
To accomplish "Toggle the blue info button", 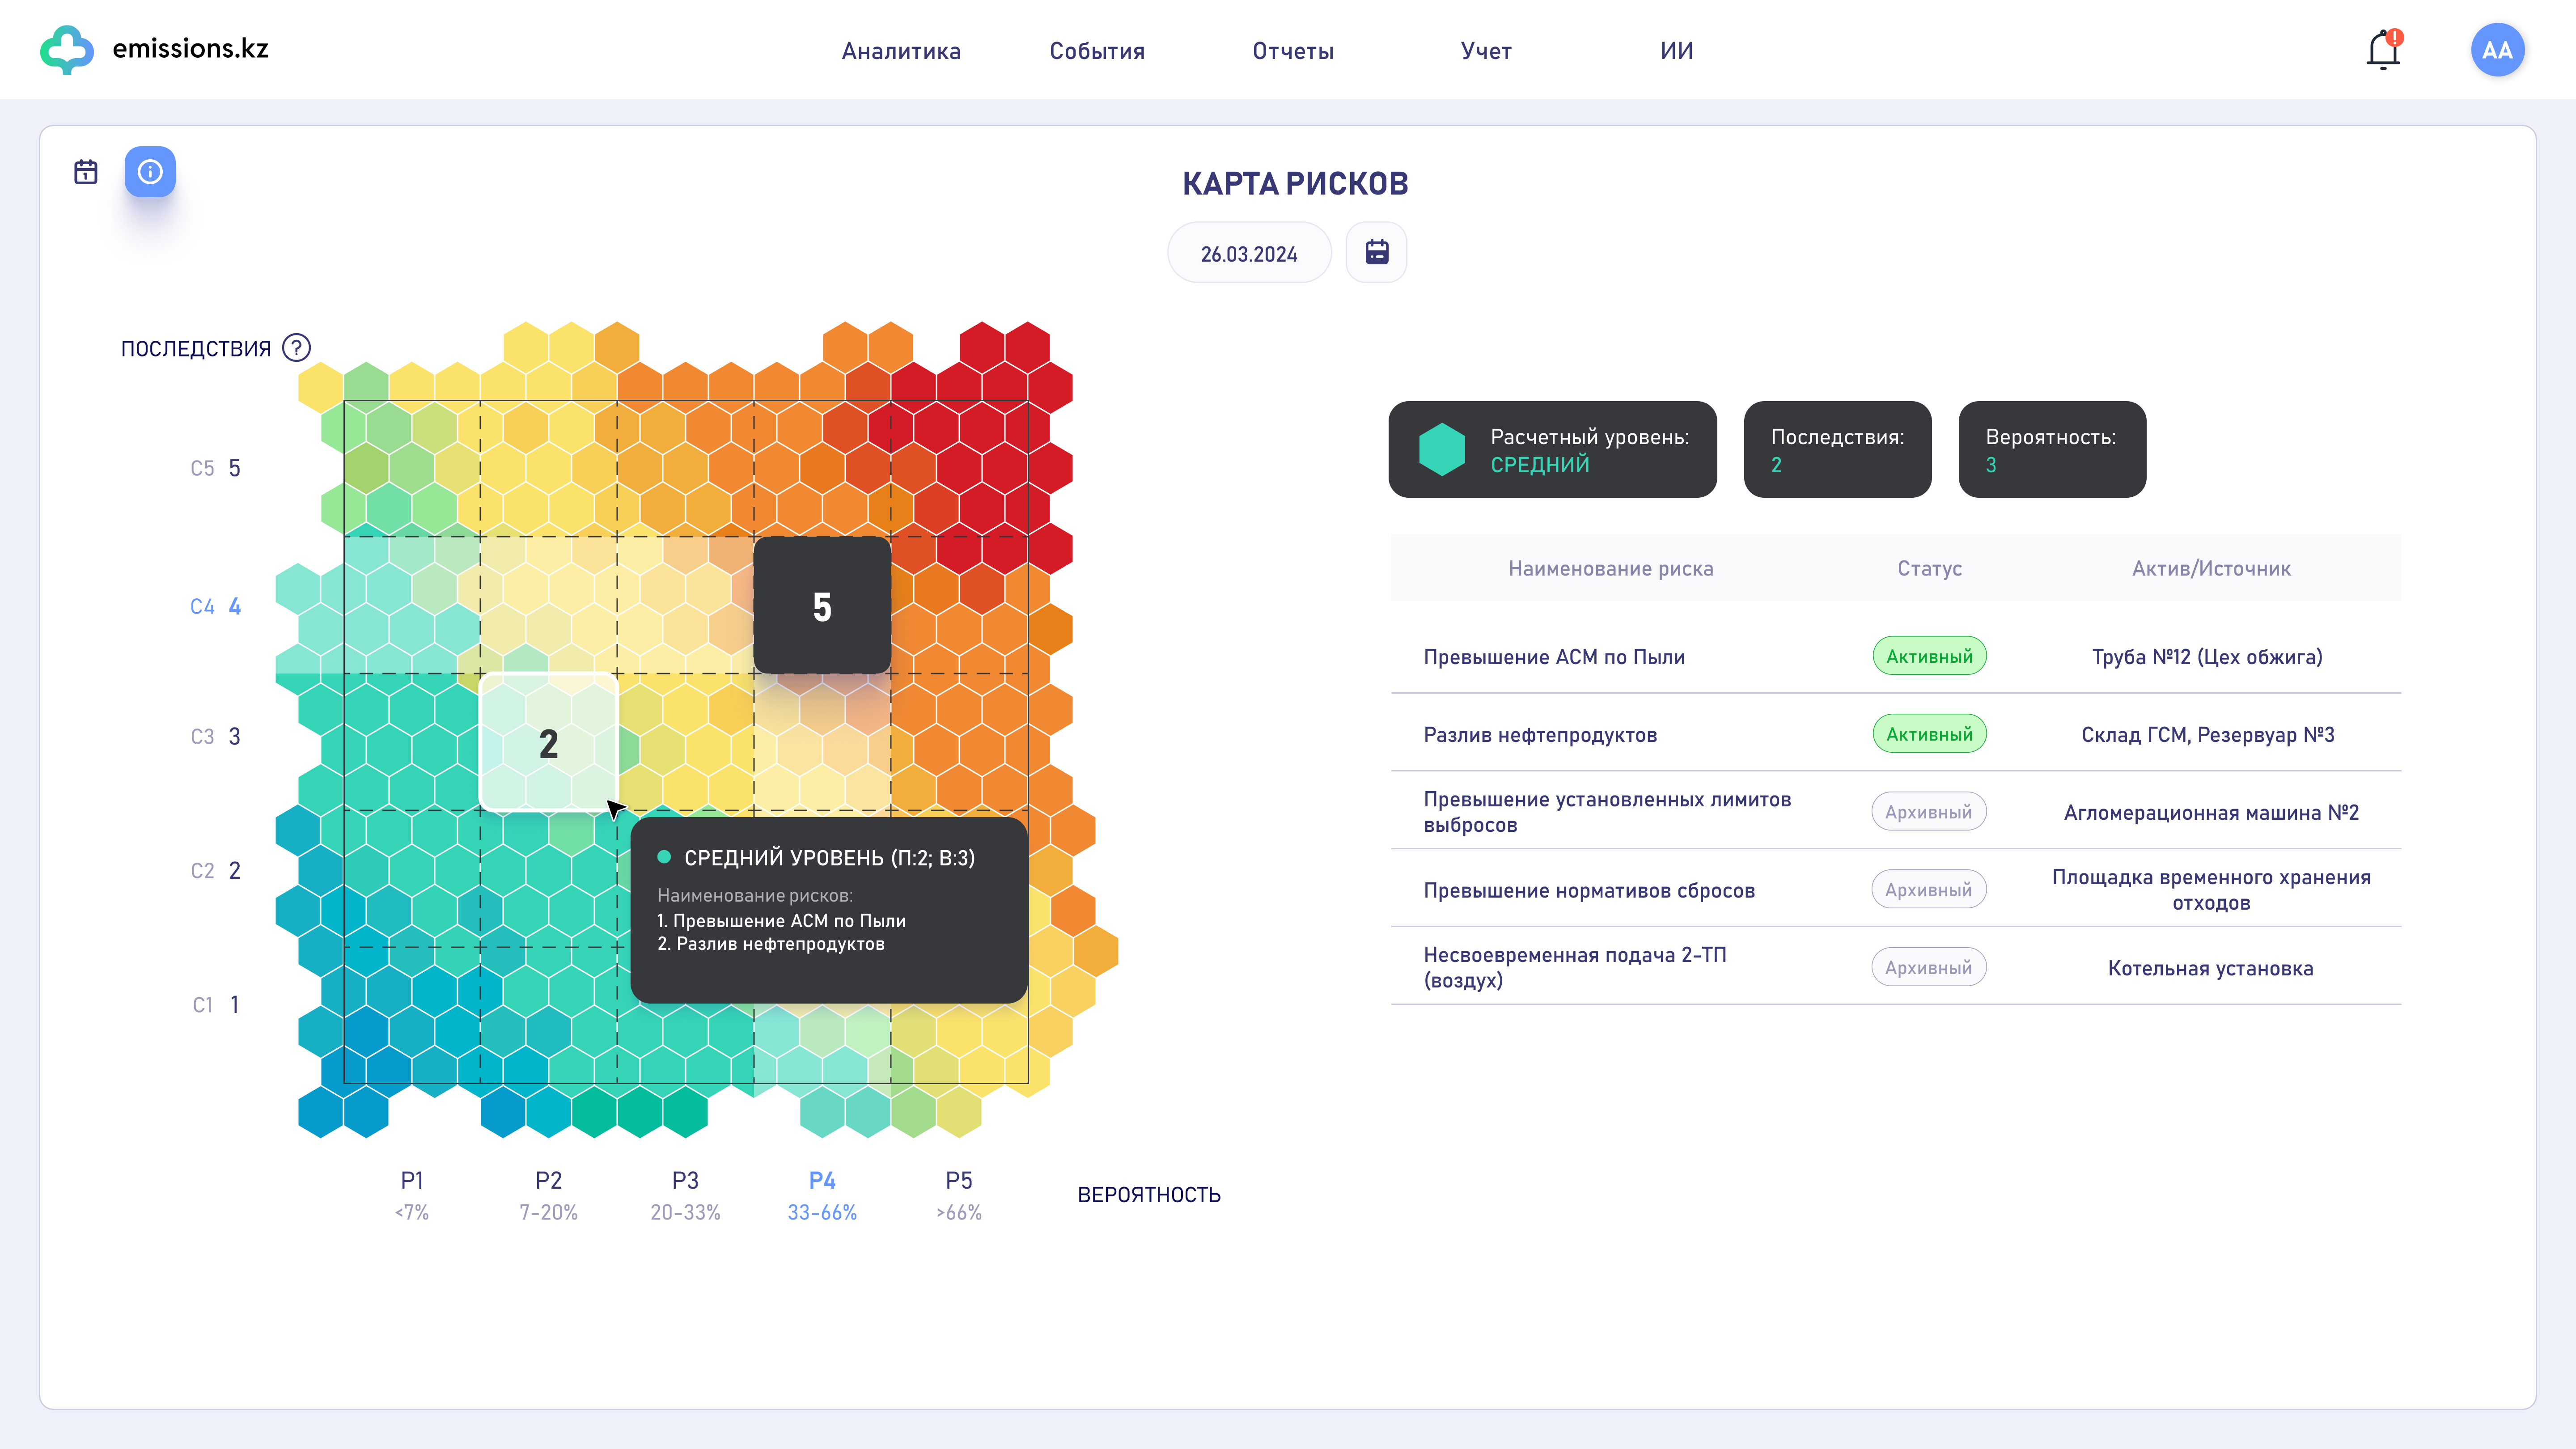I will pos(150,172).
